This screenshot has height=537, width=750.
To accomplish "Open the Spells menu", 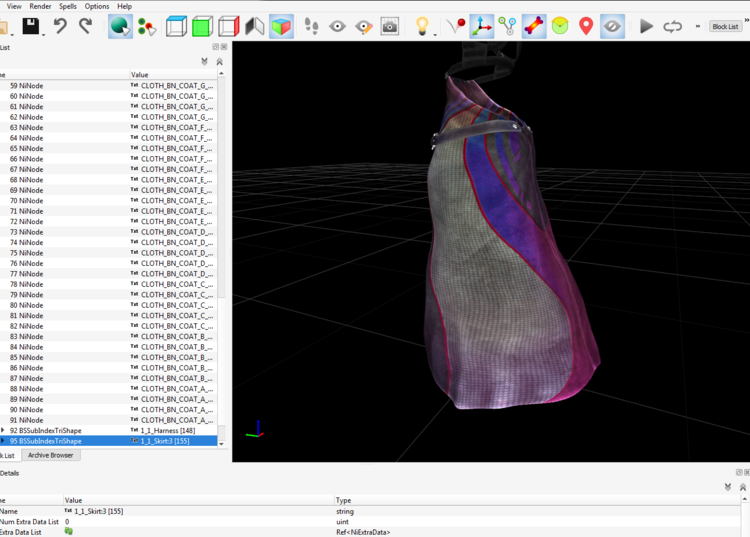I will 68,6.
